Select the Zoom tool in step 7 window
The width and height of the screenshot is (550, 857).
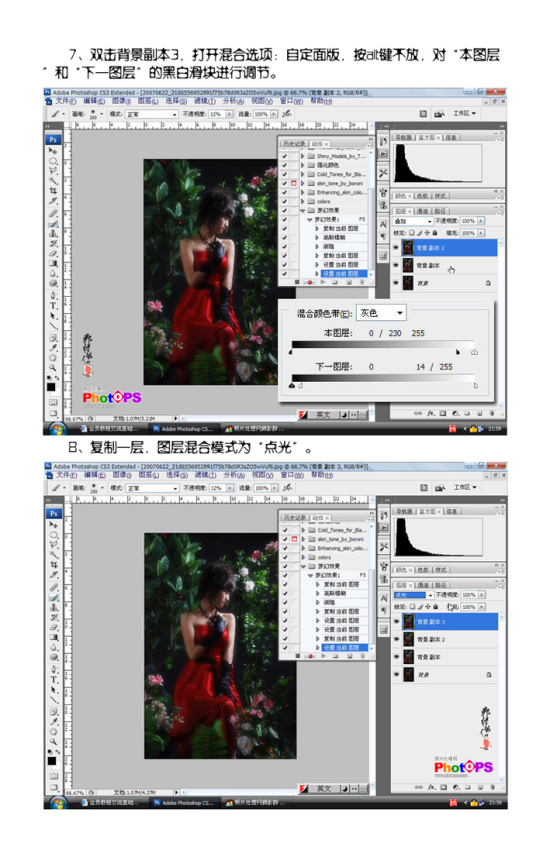point(53,368)
